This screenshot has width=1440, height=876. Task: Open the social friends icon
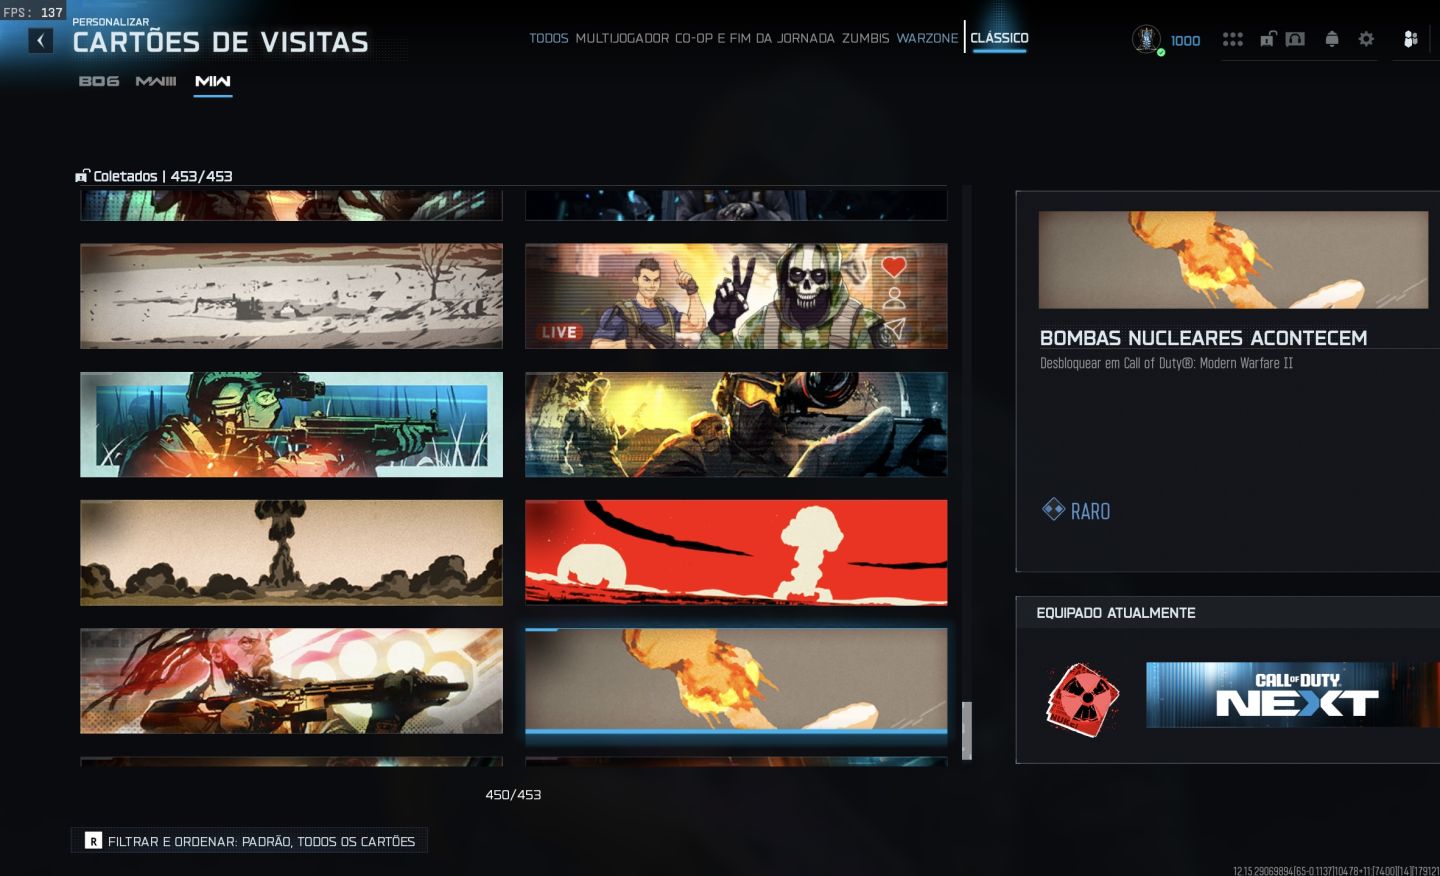(x=1411, y=39)
